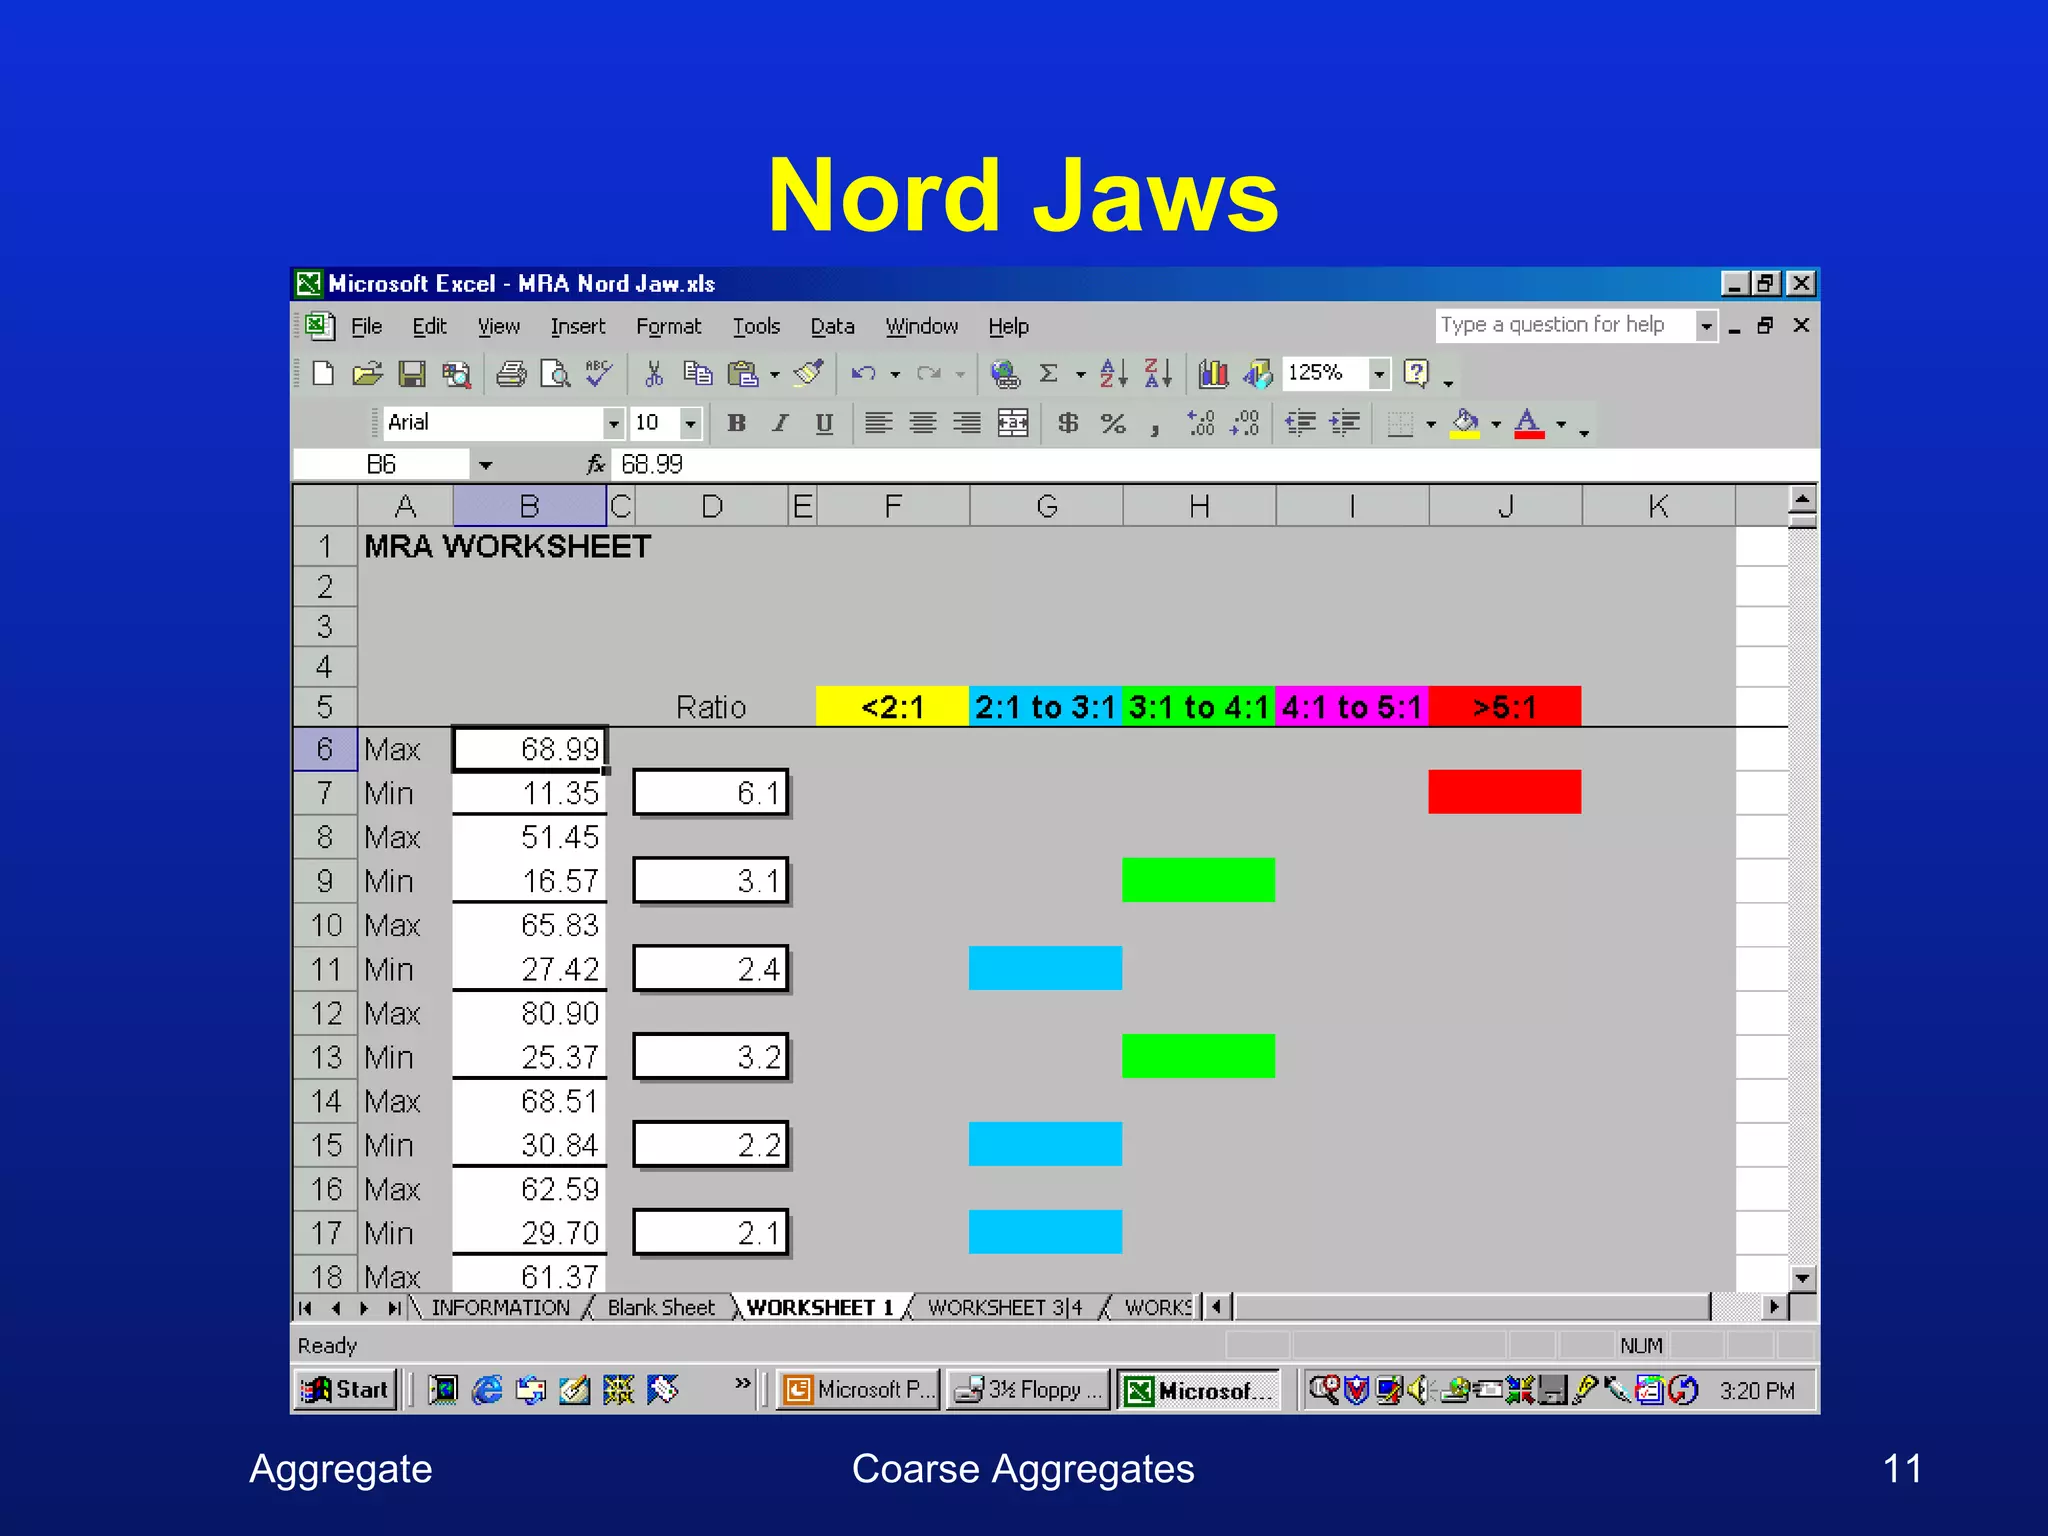
Task: Decrease decimal places
Action: 1245,424
